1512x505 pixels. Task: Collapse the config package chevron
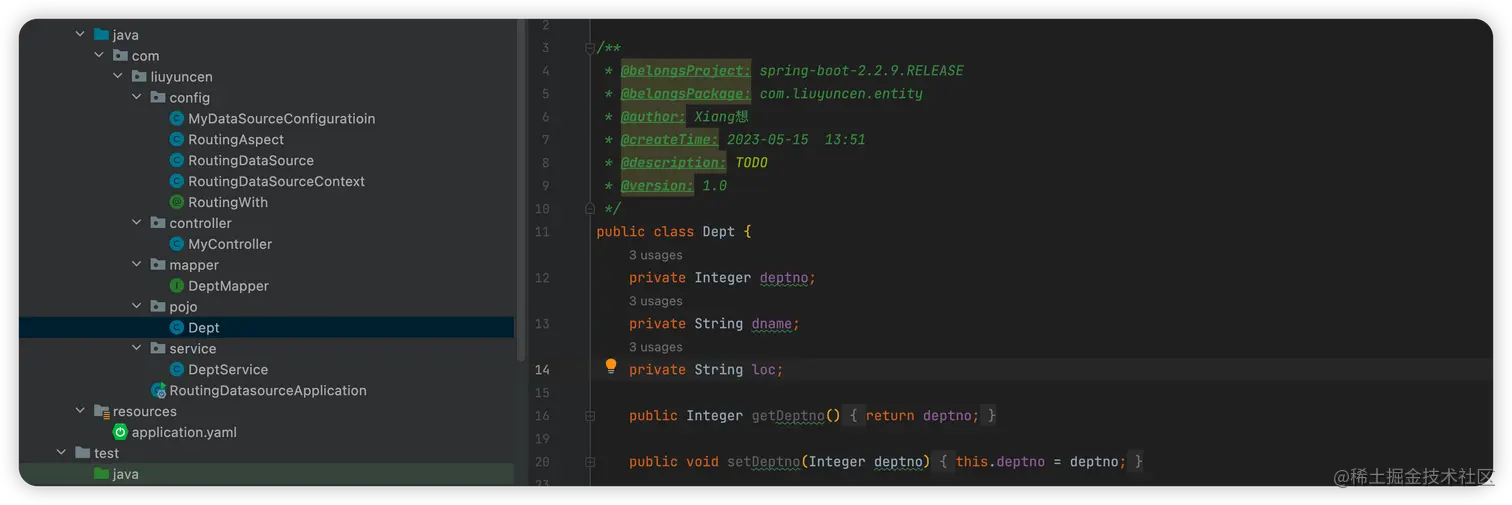pyautogui.click(x=137, y=98)
